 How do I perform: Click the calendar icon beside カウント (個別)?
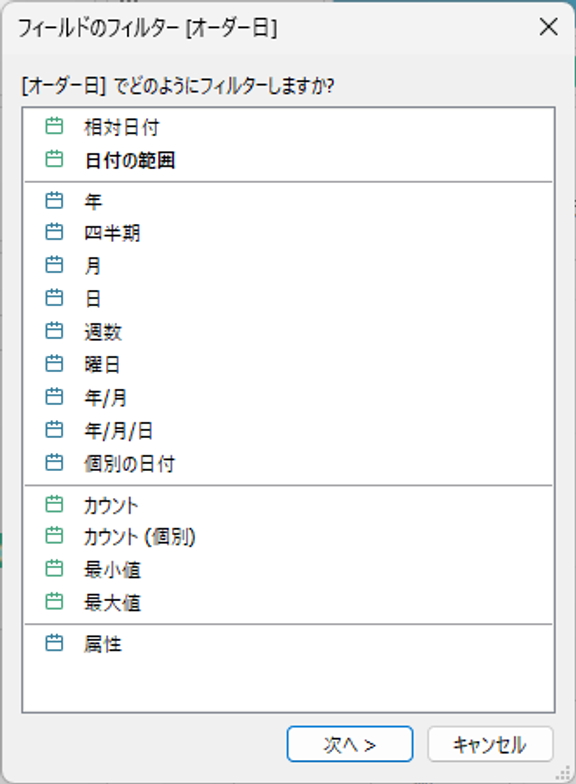point(54,536)
